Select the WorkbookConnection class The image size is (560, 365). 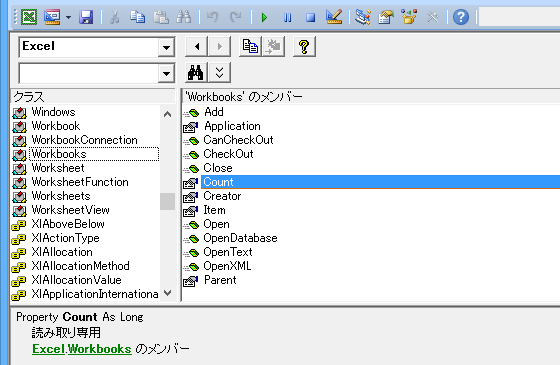pyautogui.click(x=84, y=140)
